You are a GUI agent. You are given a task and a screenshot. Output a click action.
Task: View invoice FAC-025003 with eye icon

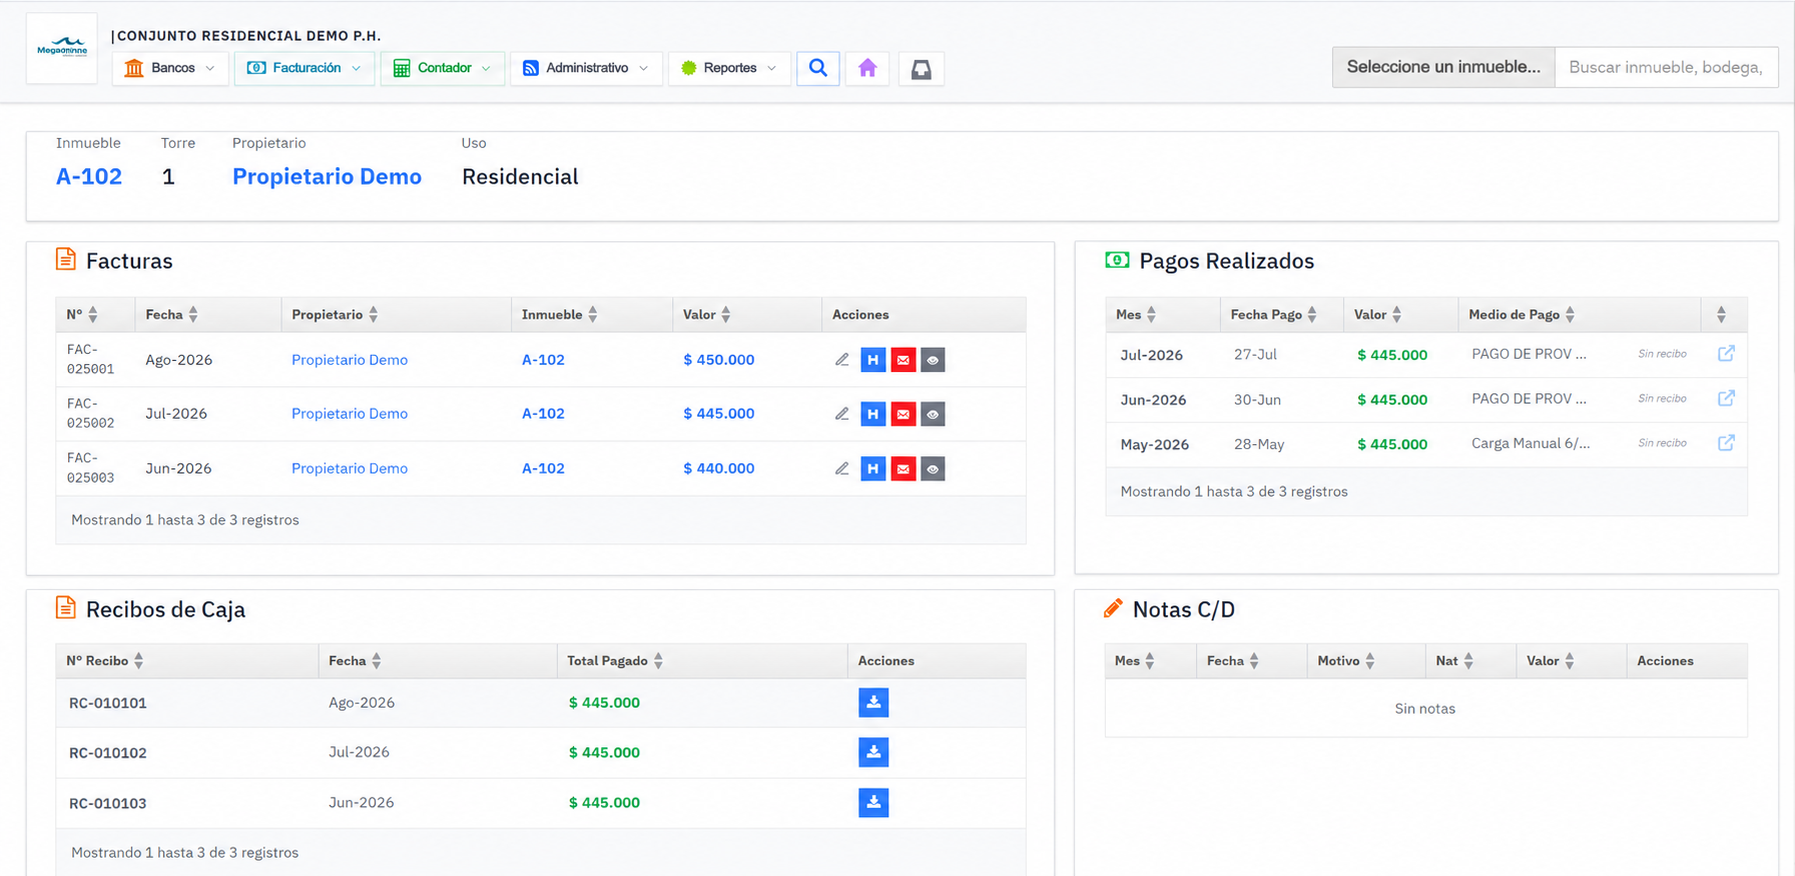[933, 469]
